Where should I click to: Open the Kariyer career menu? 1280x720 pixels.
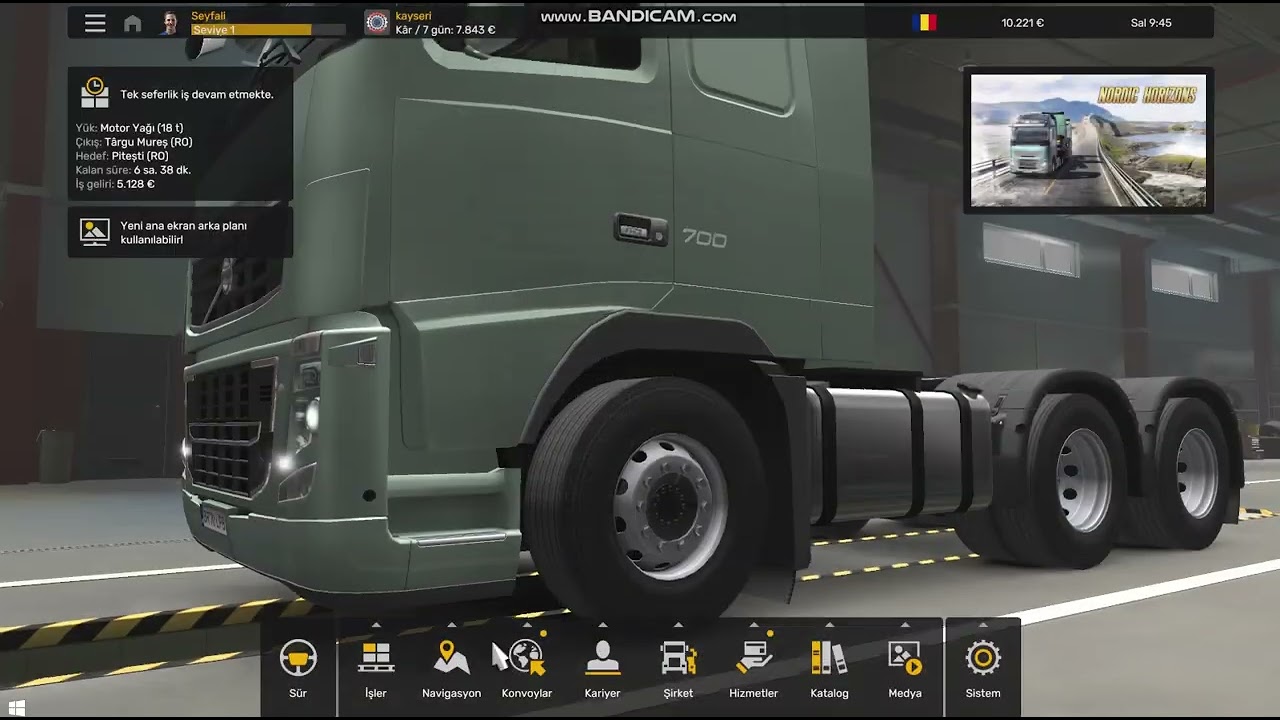(x=602, y=669)
